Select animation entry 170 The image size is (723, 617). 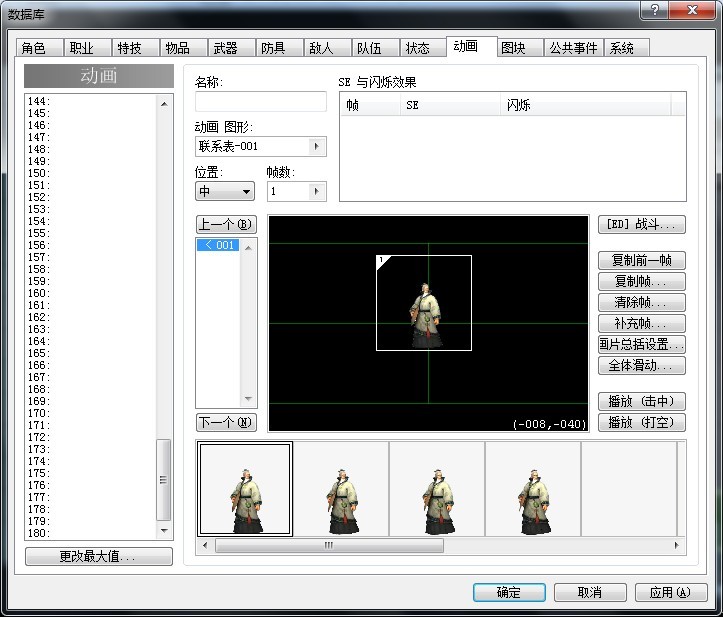(x=91, y=413)
